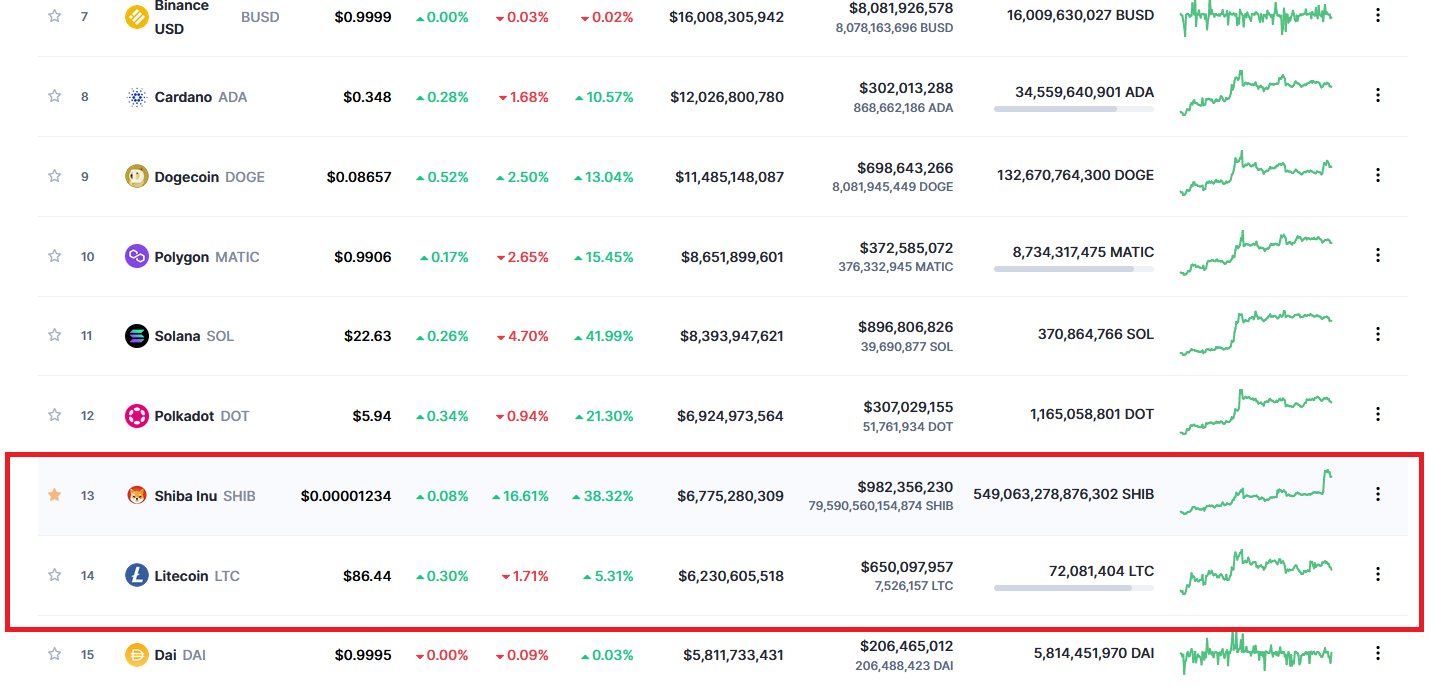This screenshot has width=1436, height=693.
Task: Click Dogecoin's supply 132,670,764,300 DOGE
Action: (1075, 175)
